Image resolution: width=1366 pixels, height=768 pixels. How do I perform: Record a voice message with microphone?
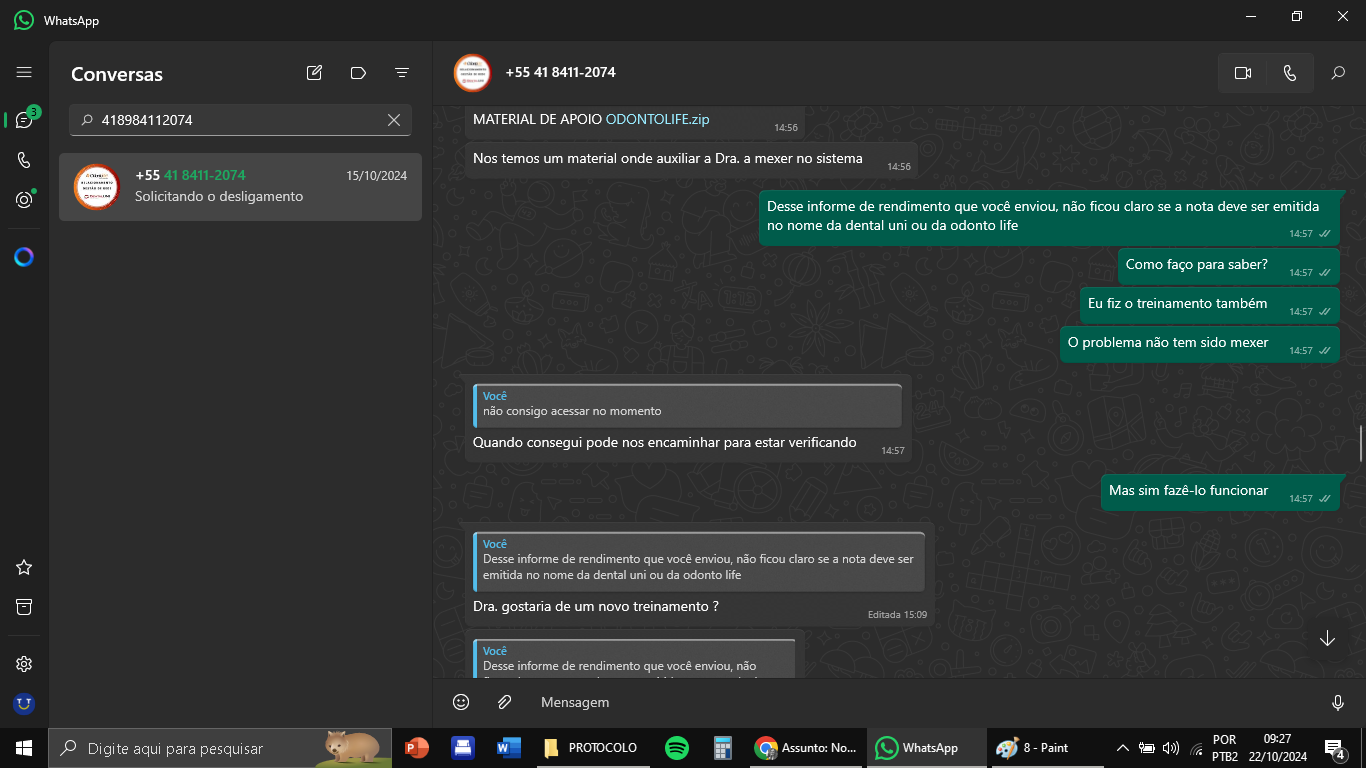(1337, 702)
